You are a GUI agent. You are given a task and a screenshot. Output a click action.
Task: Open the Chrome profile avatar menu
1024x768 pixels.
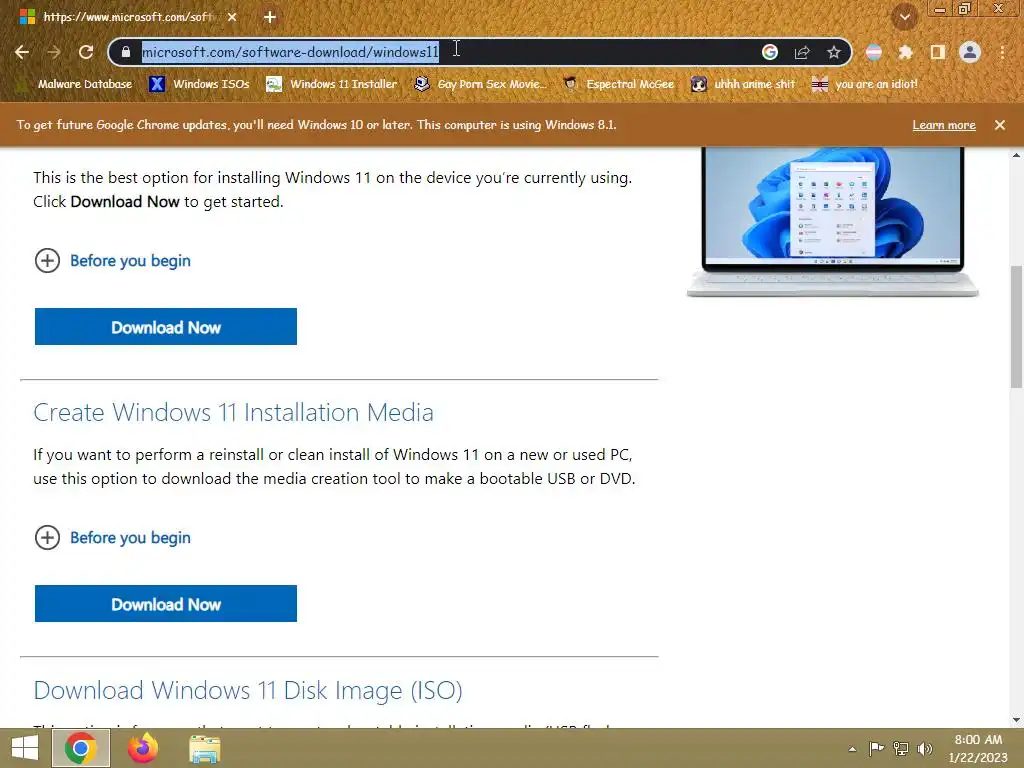(x=970, y=52)
